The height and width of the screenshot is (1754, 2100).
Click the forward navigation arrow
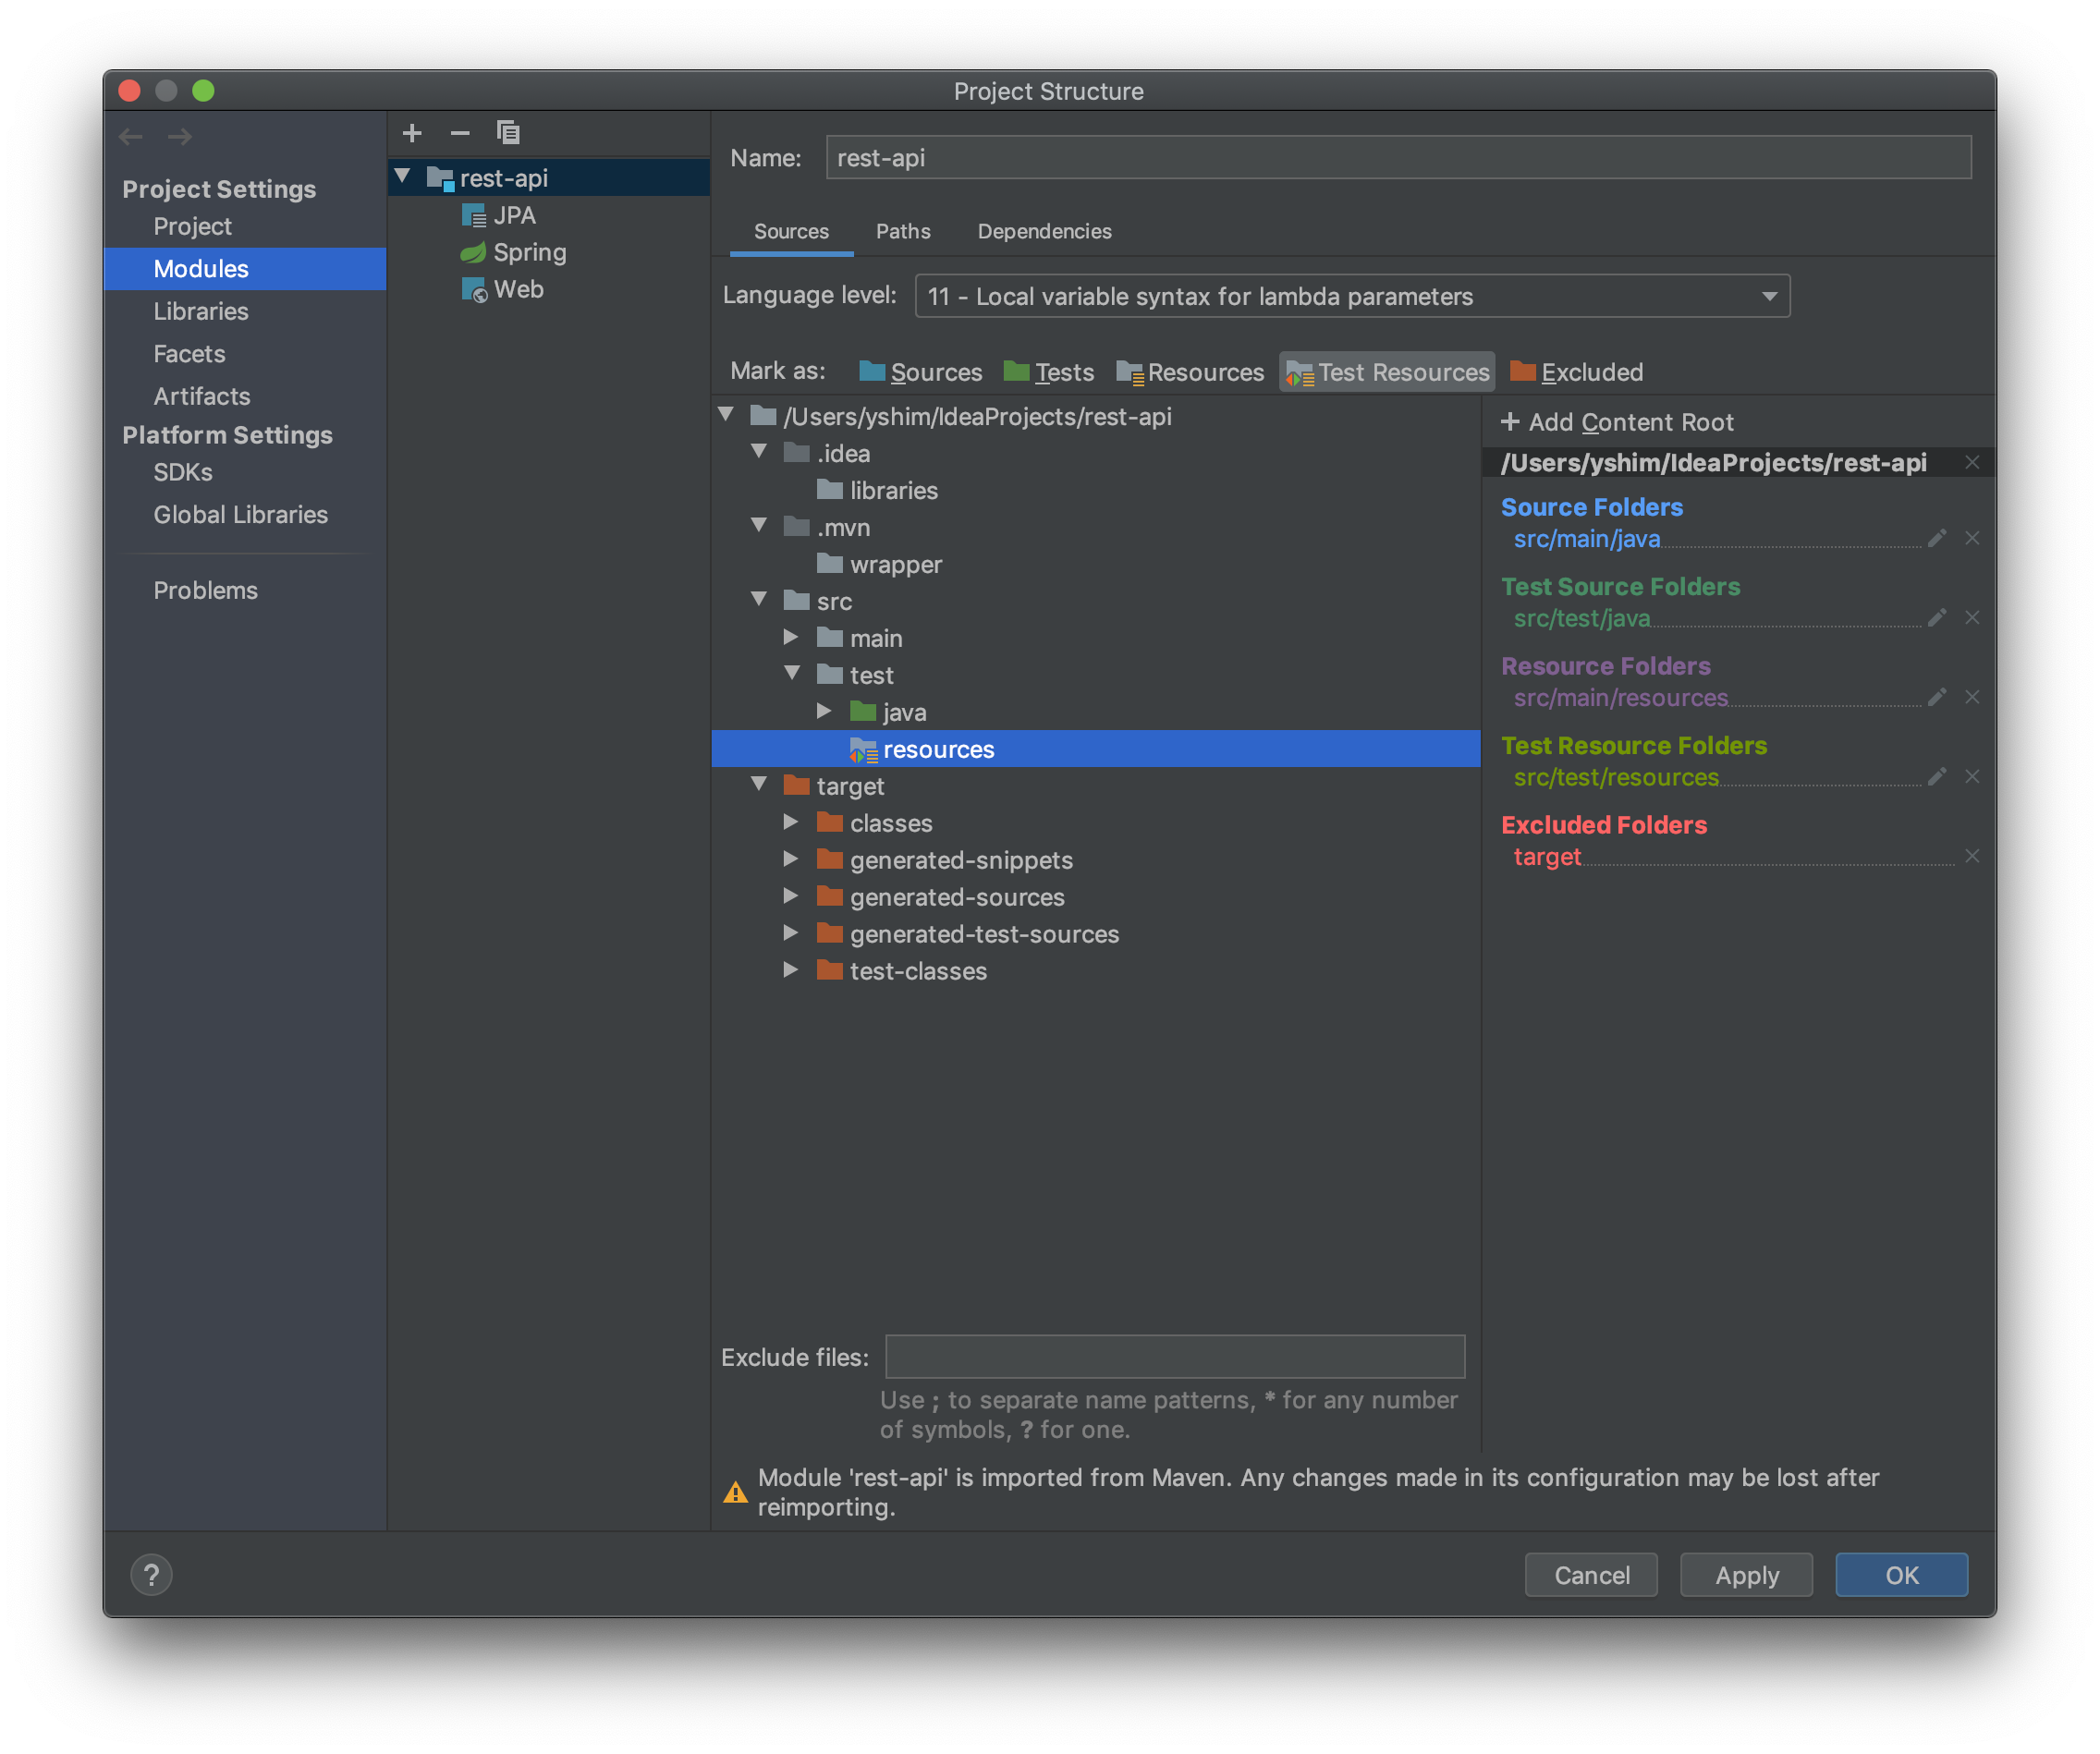(179, 136)
